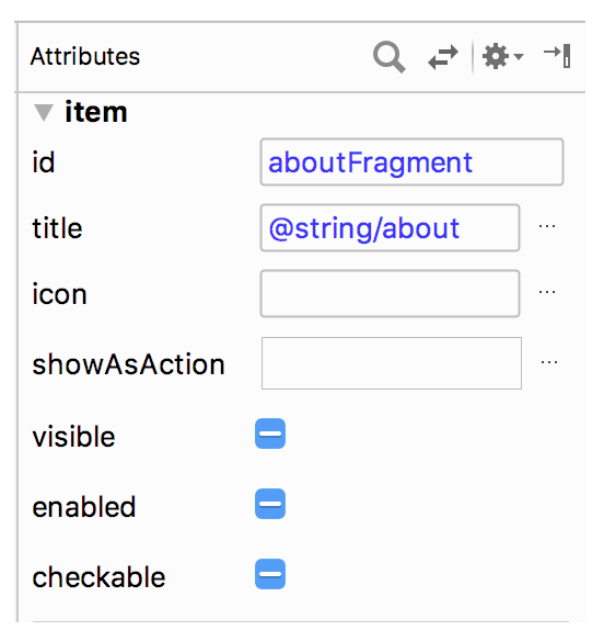Image resolution: width=612 pixels, height=640 pixels.
Task: Toggle the enabled checkbox
Action: pyautogui.click(x=270, y=505)
